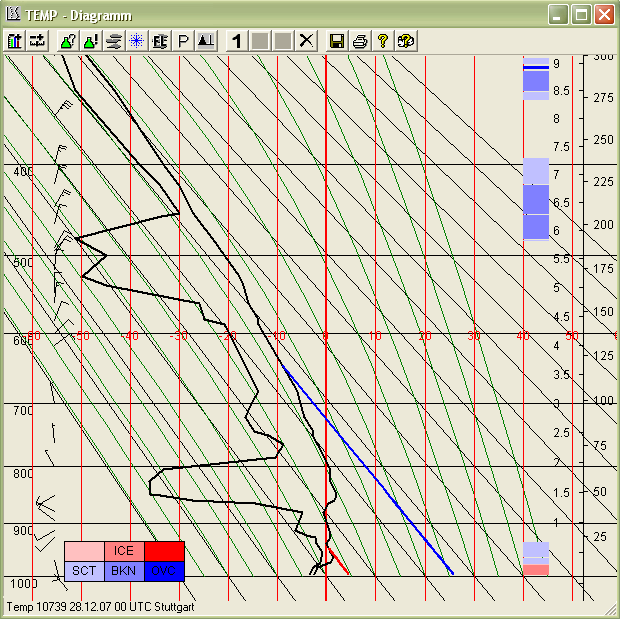This screenshot has height=619, width=620.
Task: Click the SCT legend swatch
Action: coord(84,571)
